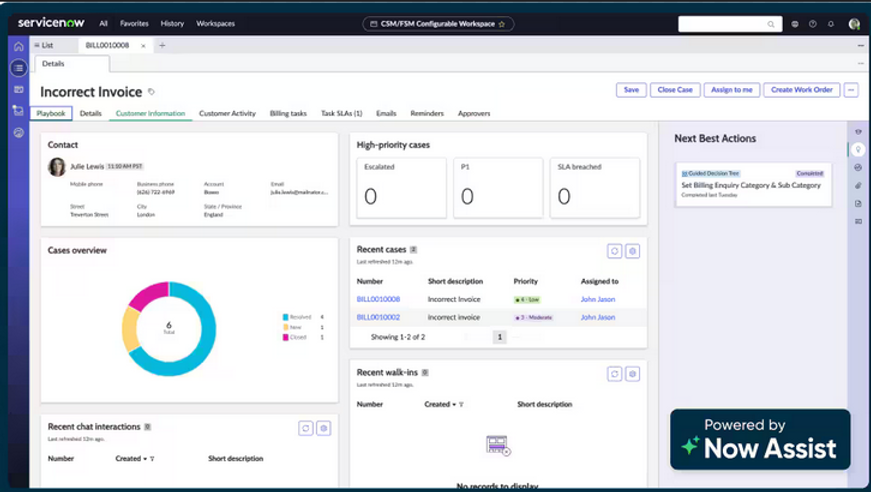
Task: Select the lightbulb Next Best Actions icon
Action: pyautogui.click(x=858, y=149)
